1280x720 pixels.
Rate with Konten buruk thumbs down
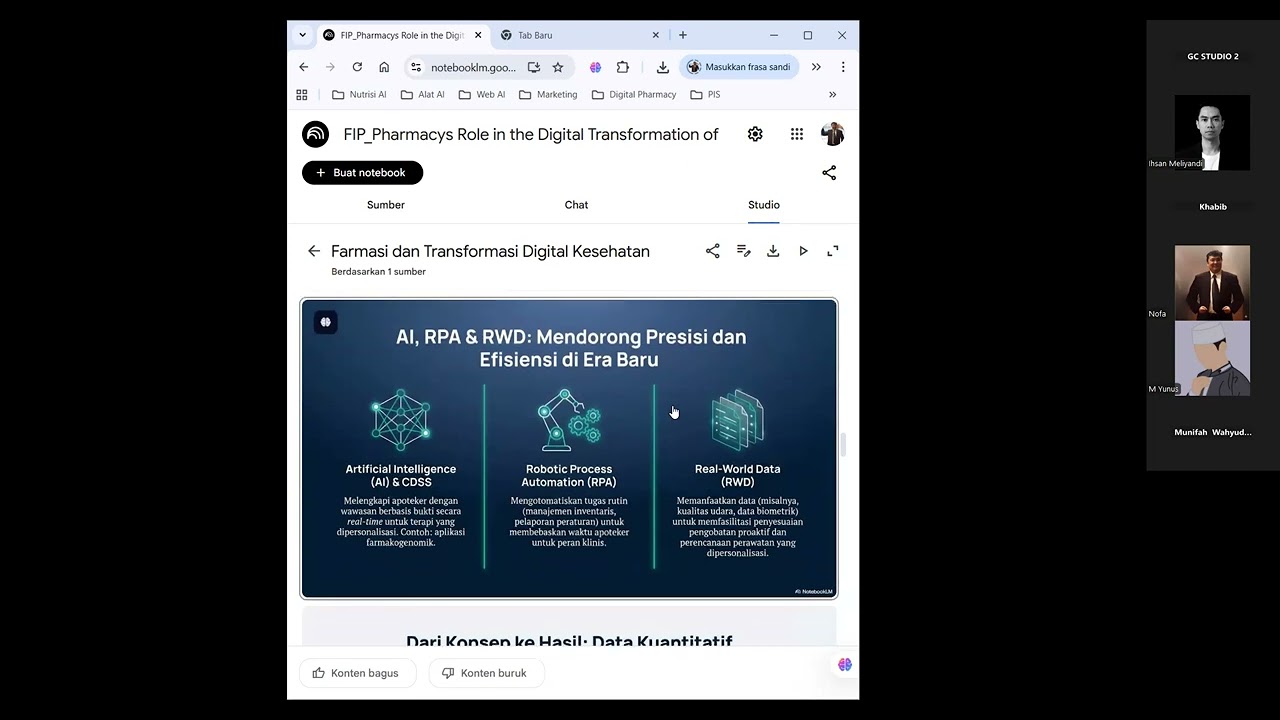tap(486, 673)
